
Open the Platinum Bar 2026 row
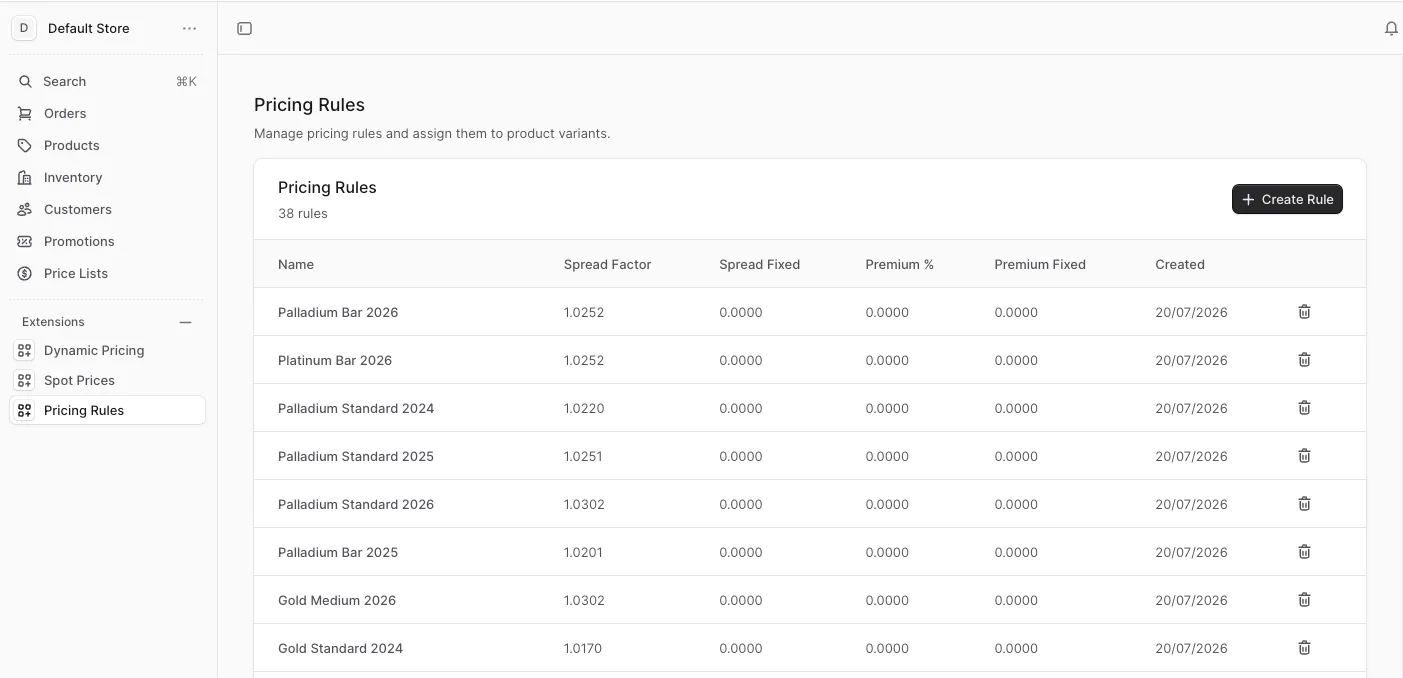(810, 360)
